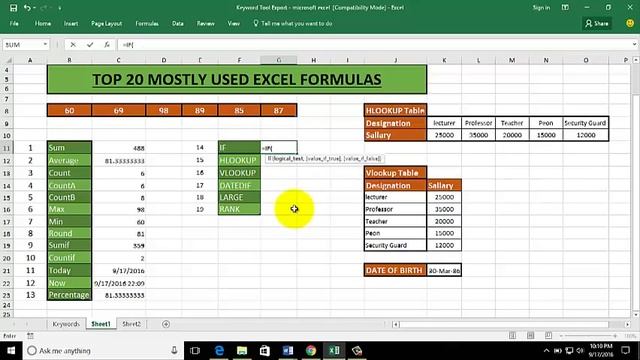Select the Percentage label cell
The height and width of the screenshot is (360, 640).
pos(69,295)
